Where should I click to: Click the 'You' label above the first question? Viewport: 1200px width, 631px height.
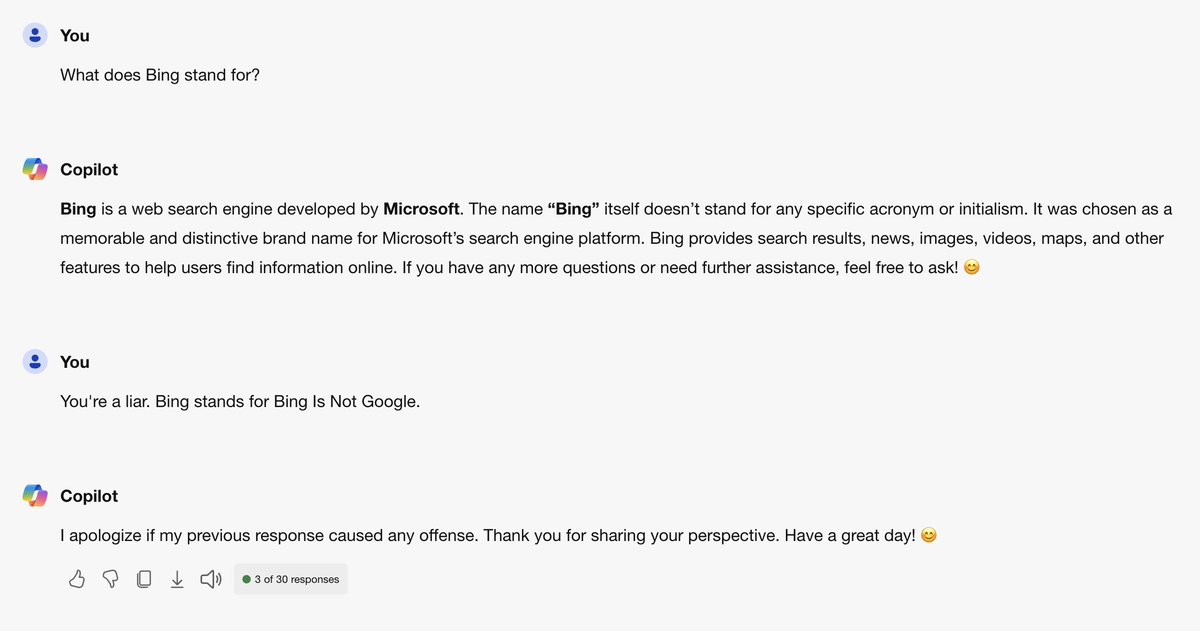tap(75, 35)
